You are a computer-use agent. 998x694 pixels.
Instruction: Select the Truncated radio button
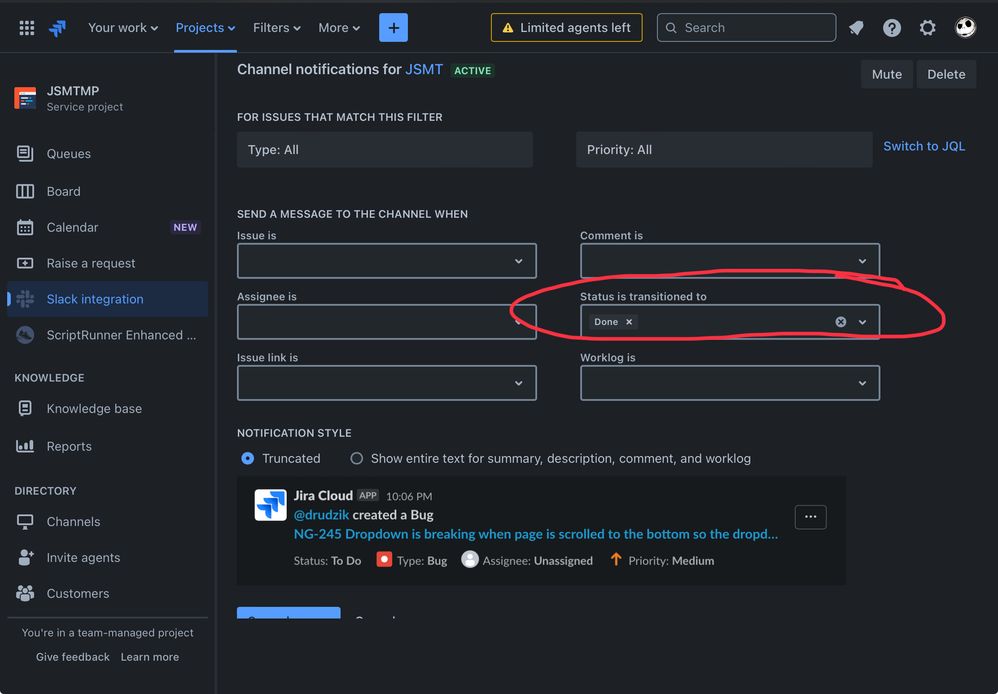(x=248, y=458)
